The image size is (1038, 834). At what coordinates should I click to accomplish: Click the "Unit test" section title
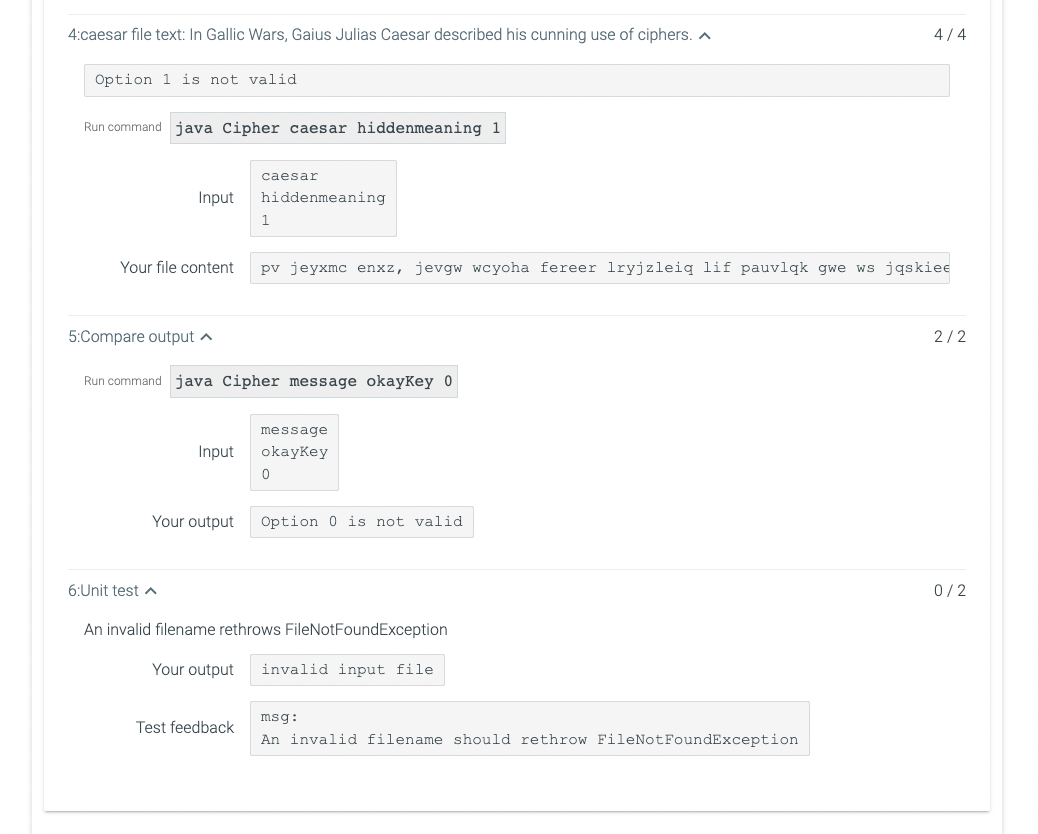[104, 590]
